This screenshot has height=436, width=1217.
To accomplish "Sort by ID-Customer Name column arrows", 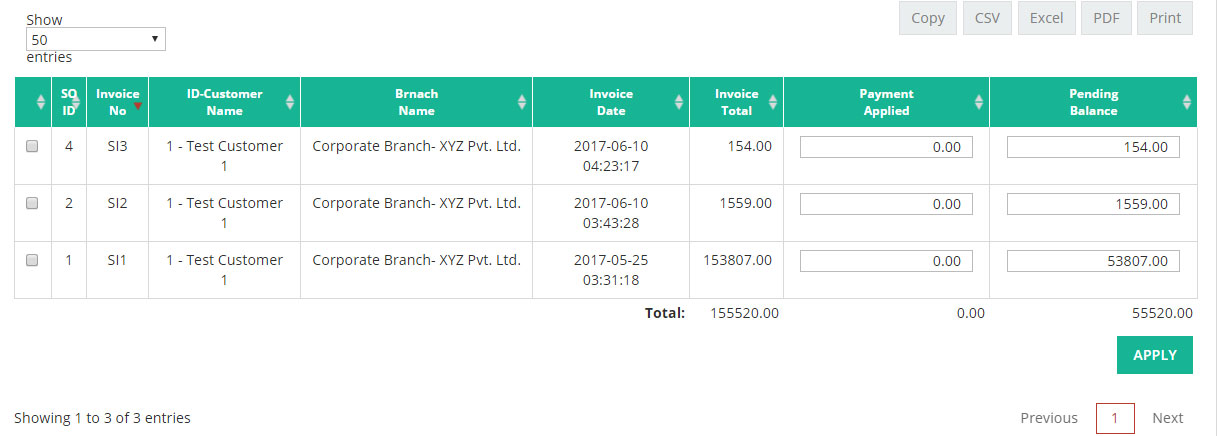I will [x=290, y=102].
